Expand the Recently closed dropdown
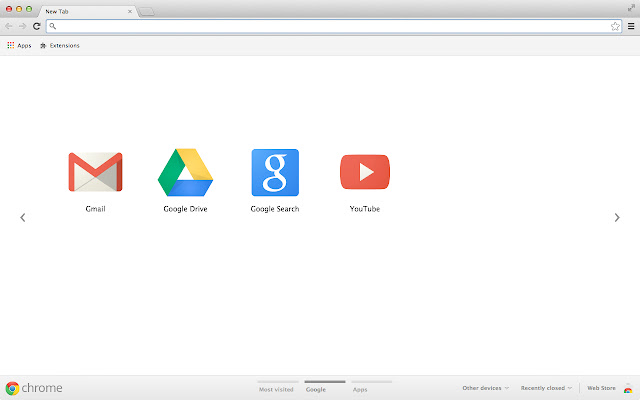Screen dimensions: 640x400 (x=546, y=388)
